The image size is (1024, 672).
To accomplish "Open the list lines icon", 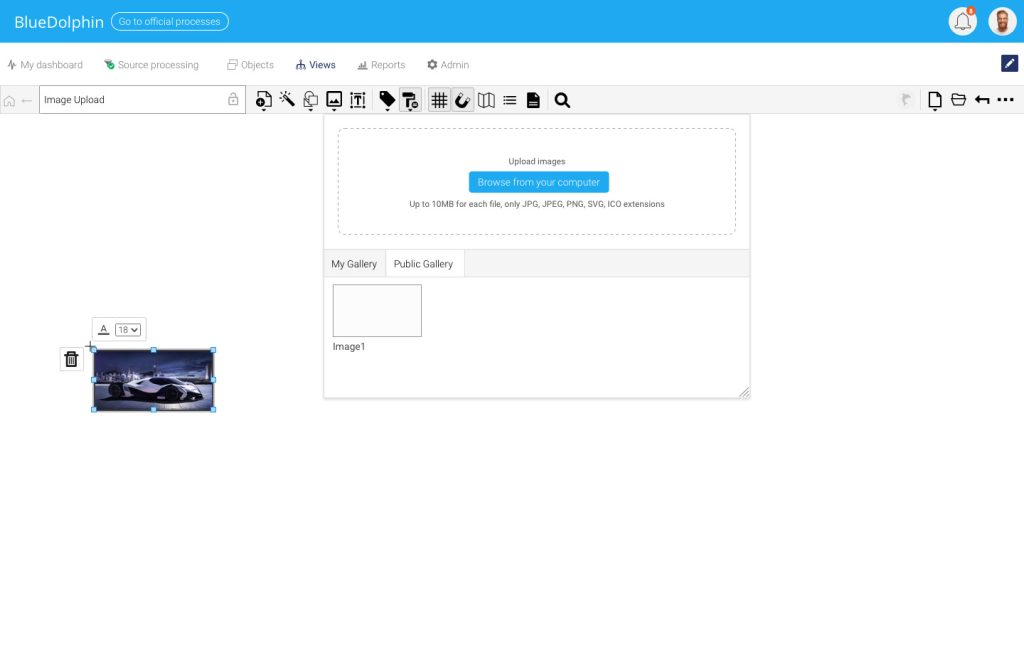I will [509, 100].
